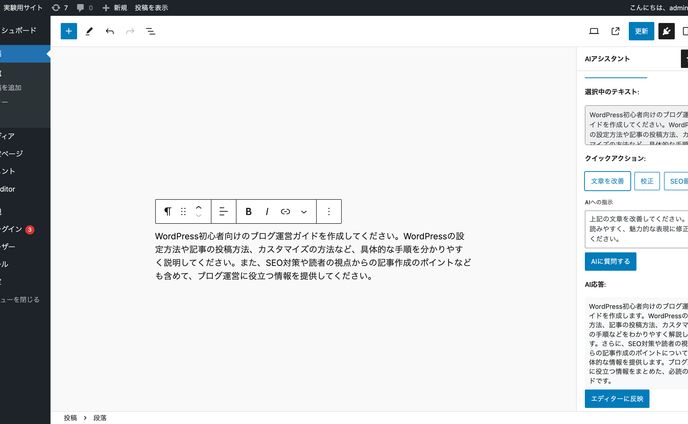Undo the last change
688x424 pixels.
(110, 31)
